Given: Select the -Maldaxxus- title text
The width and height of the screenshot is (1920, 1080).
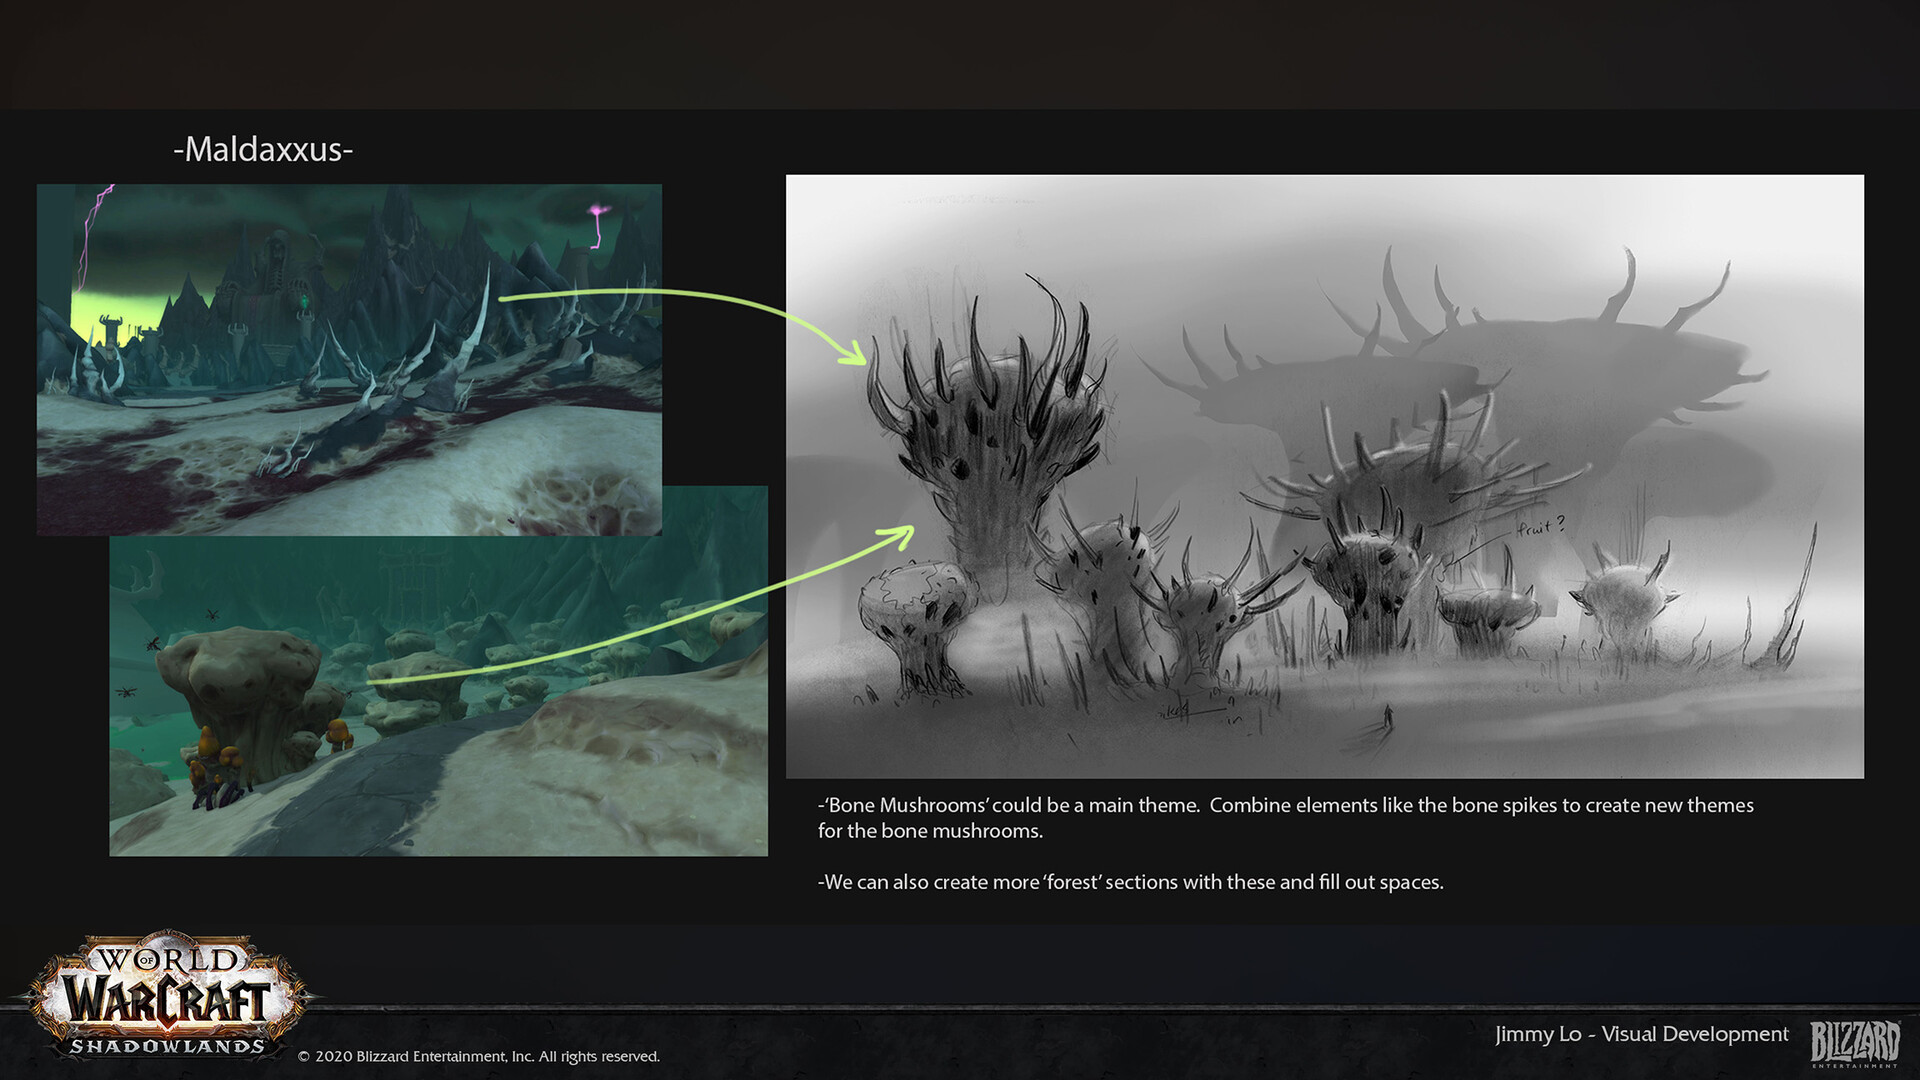Looking at the screenshot, I should 263,149.
